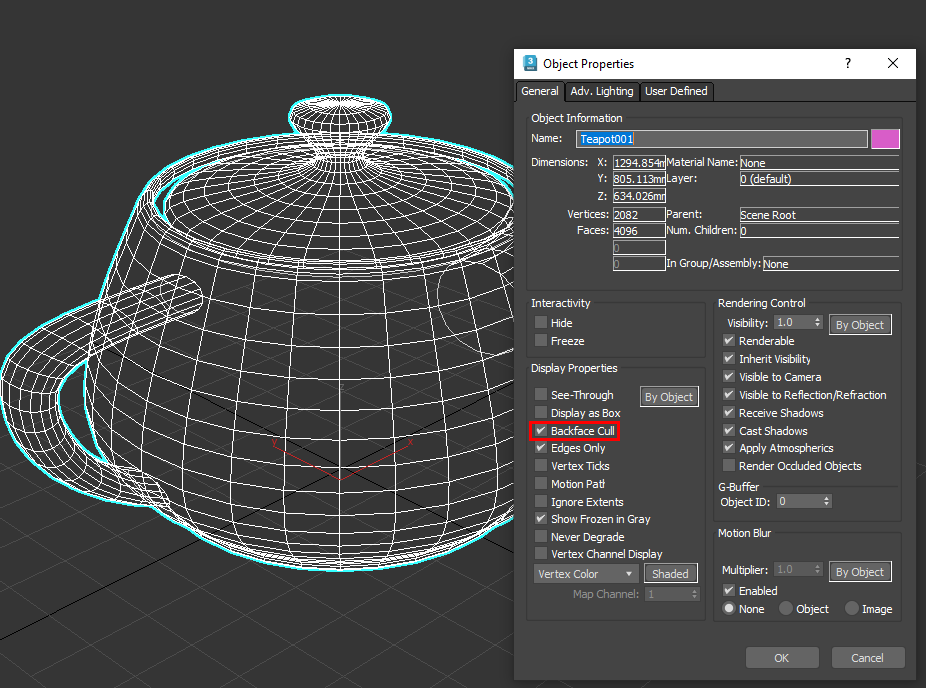
Task: Click the In Group/Assembly value None
Action: tap(831, 264)
